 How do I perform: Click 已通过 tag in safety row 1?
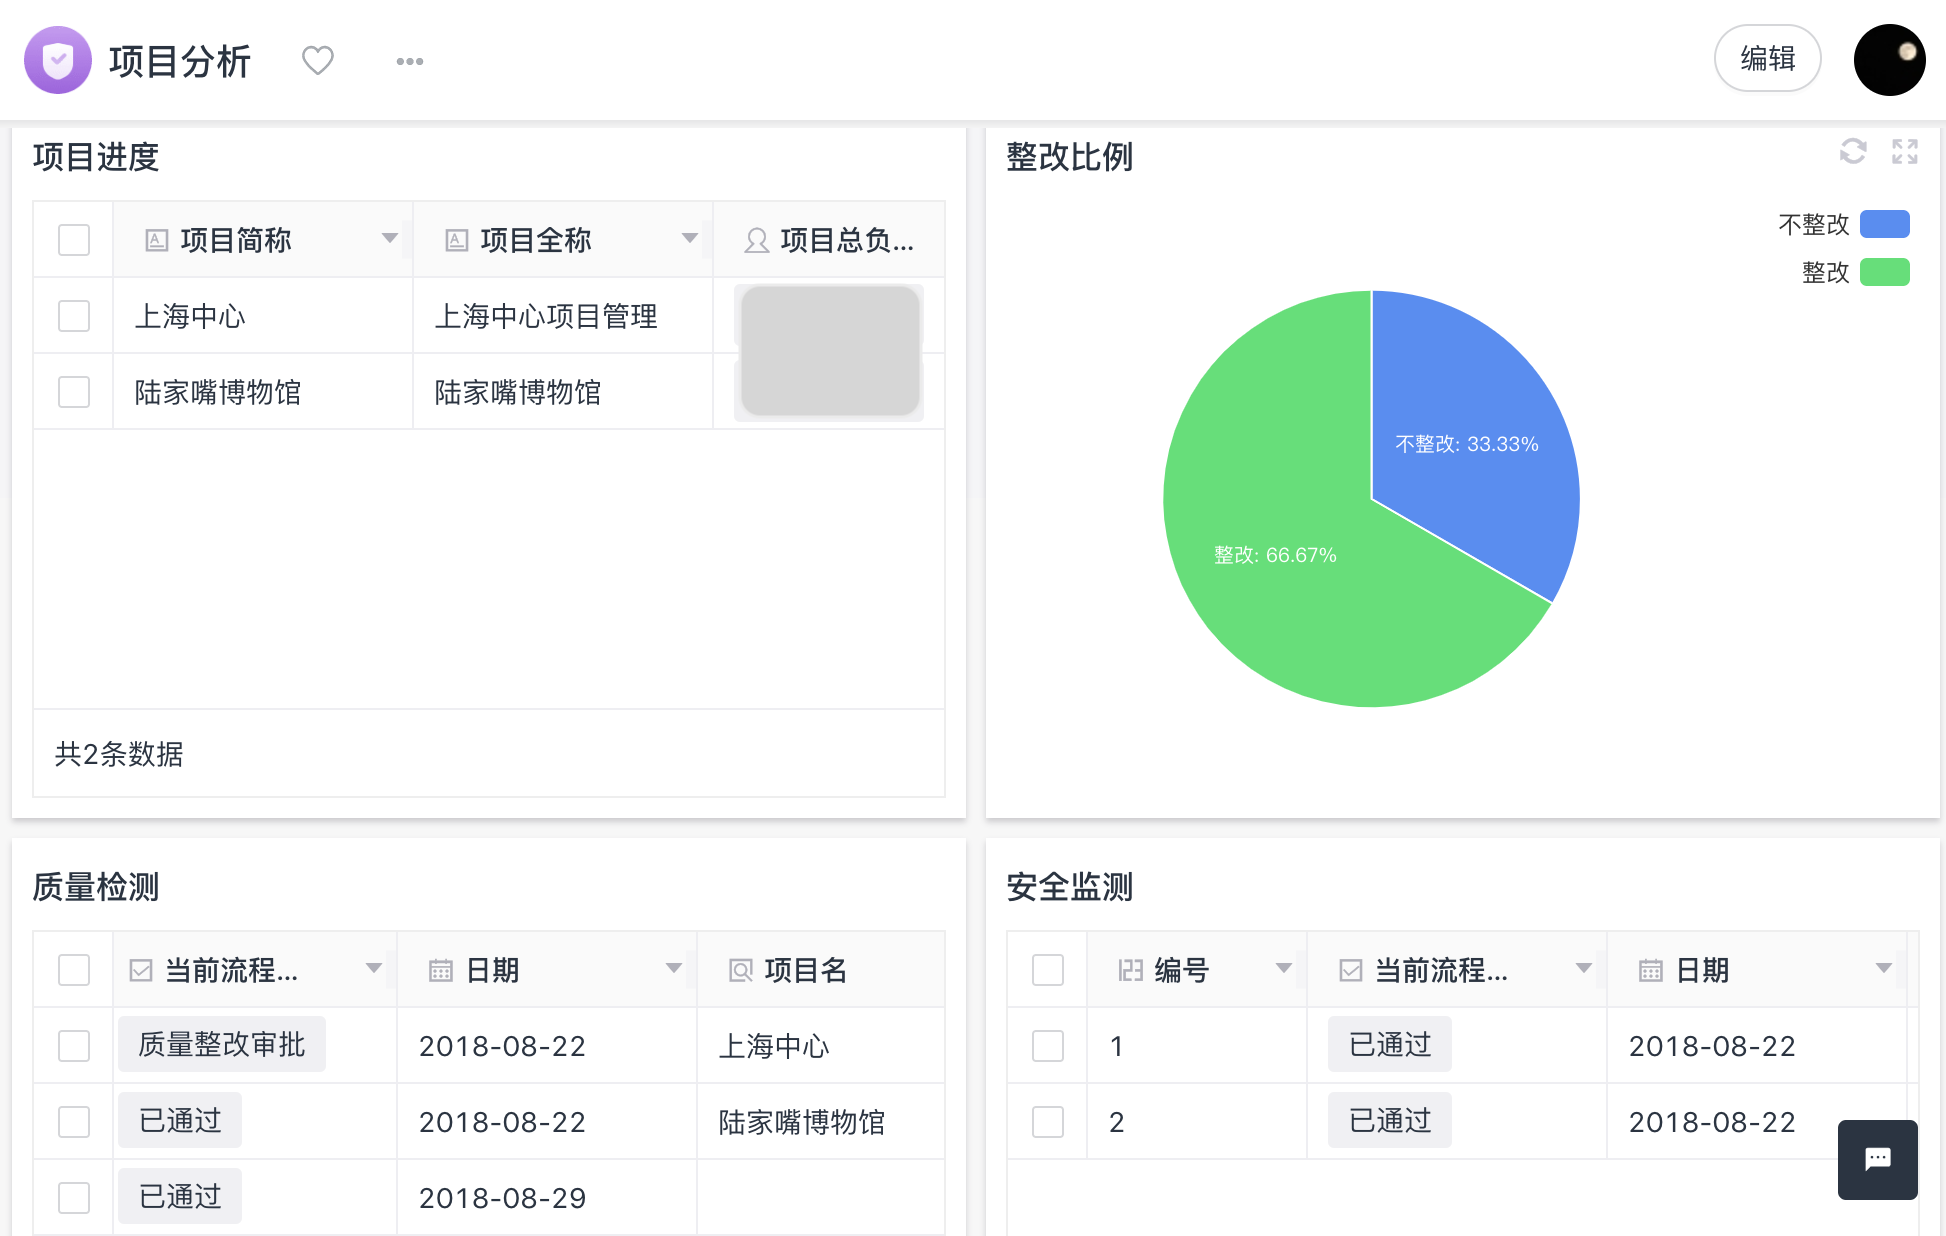[x=1390, y=1044]
